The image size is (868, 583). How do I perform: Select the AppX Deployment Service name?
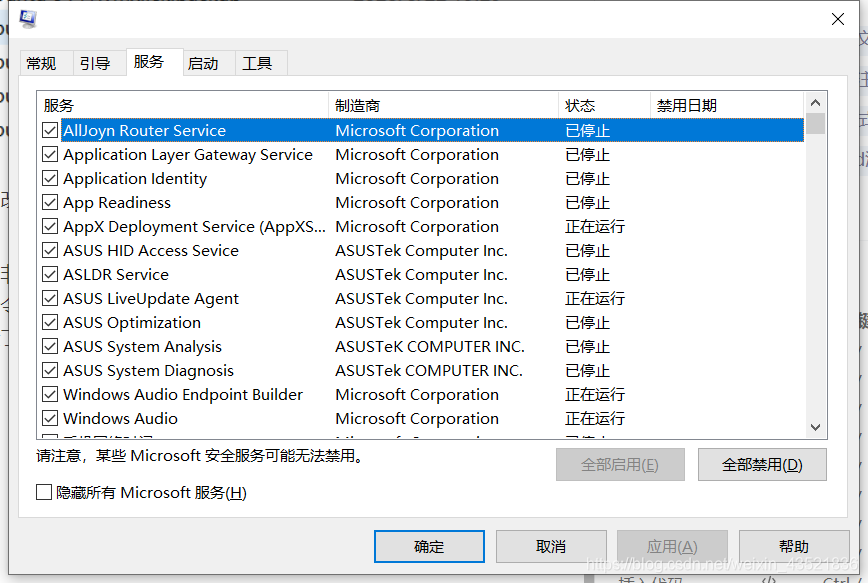point(194,226)
